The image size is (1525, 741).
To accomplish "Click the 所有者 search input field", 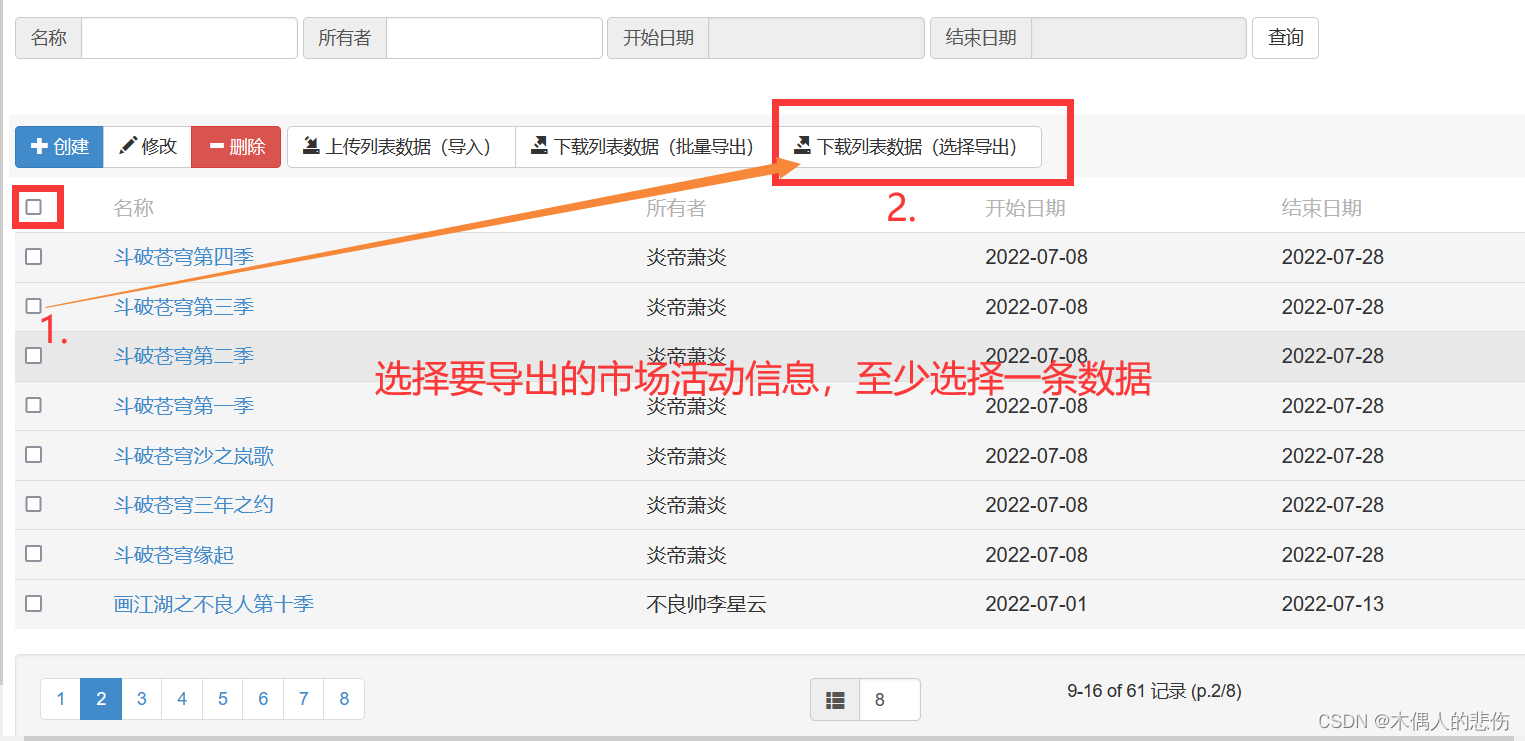I will (x=494, y=38).
